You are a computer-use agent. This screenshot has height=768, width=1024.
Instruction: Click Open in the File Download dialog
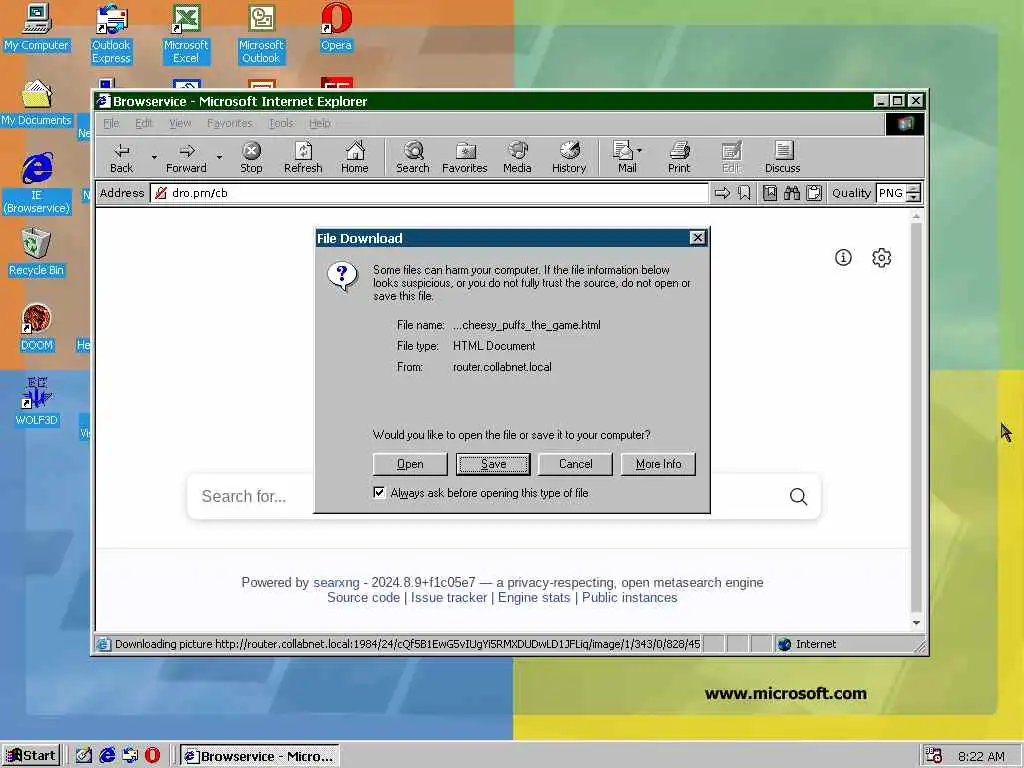410,464
